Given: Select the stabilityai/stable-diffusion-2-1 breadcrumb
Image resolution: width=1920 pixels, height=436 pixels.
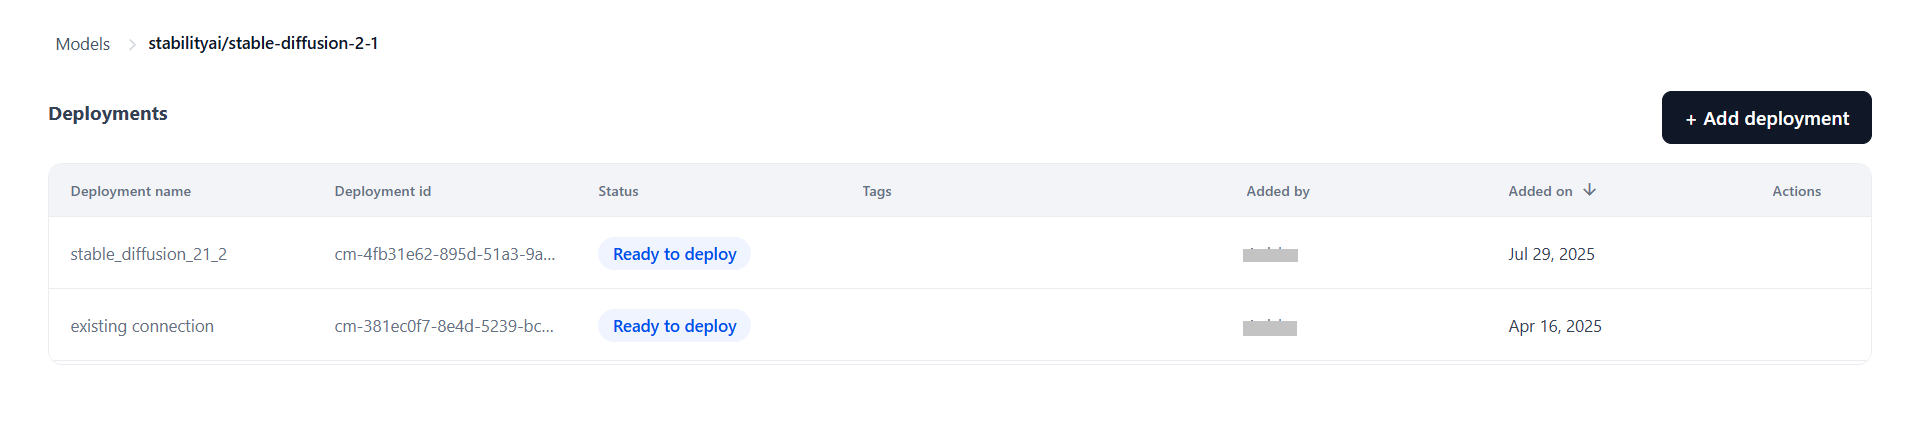Looking at the screenshot, I should 263,43.
